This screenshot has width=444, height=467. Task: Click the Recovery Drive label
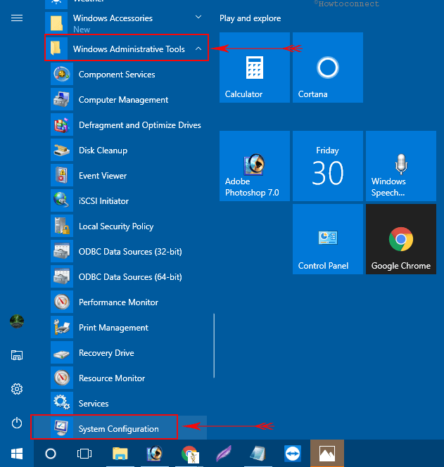pyautogui.click(x=106, y=353)
